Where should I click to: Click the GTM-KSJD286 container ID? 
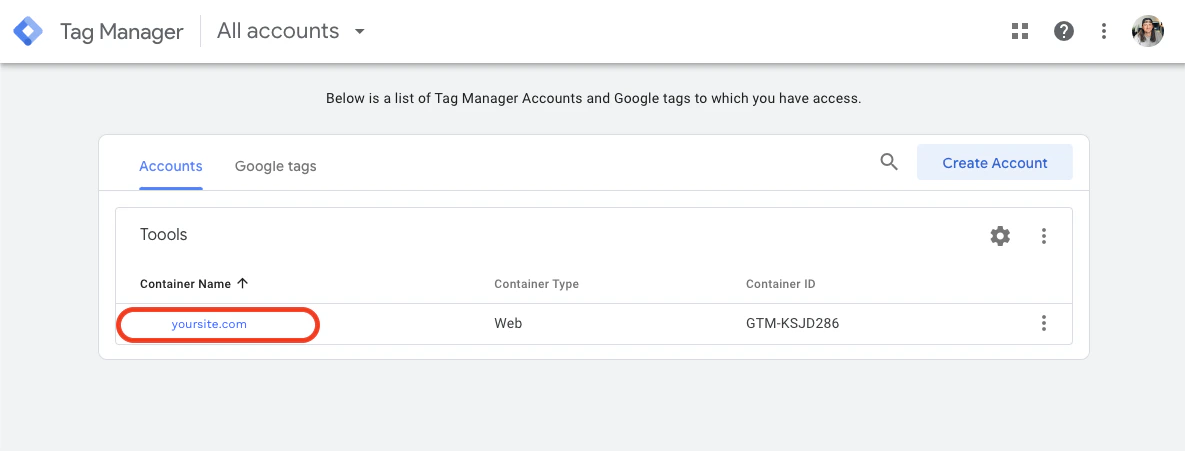(x=793, y=323)
